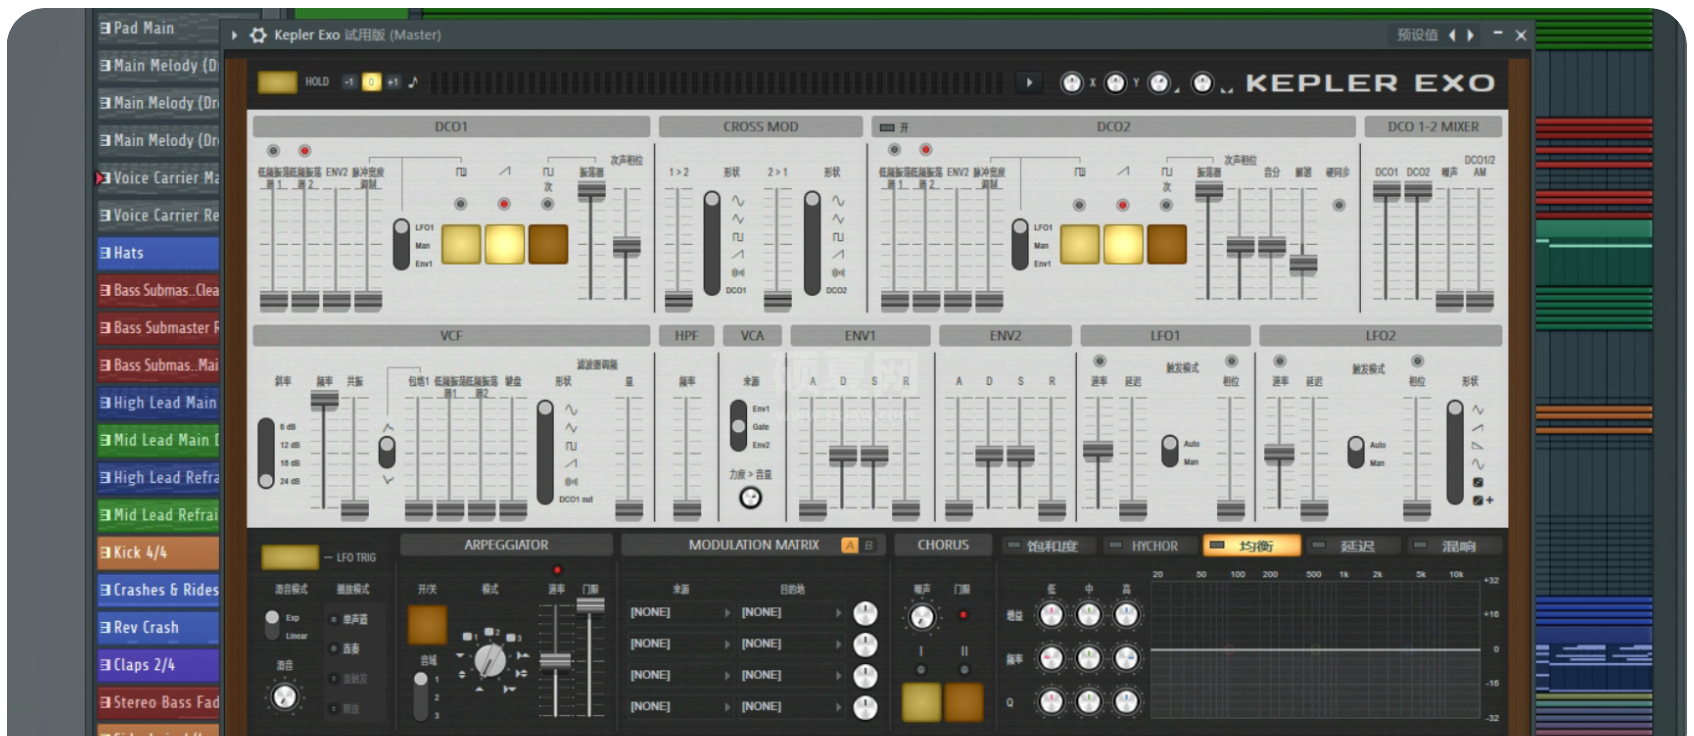
Task: Open fourth modulation source [NONE] dropdown
Action: [680, 706]
